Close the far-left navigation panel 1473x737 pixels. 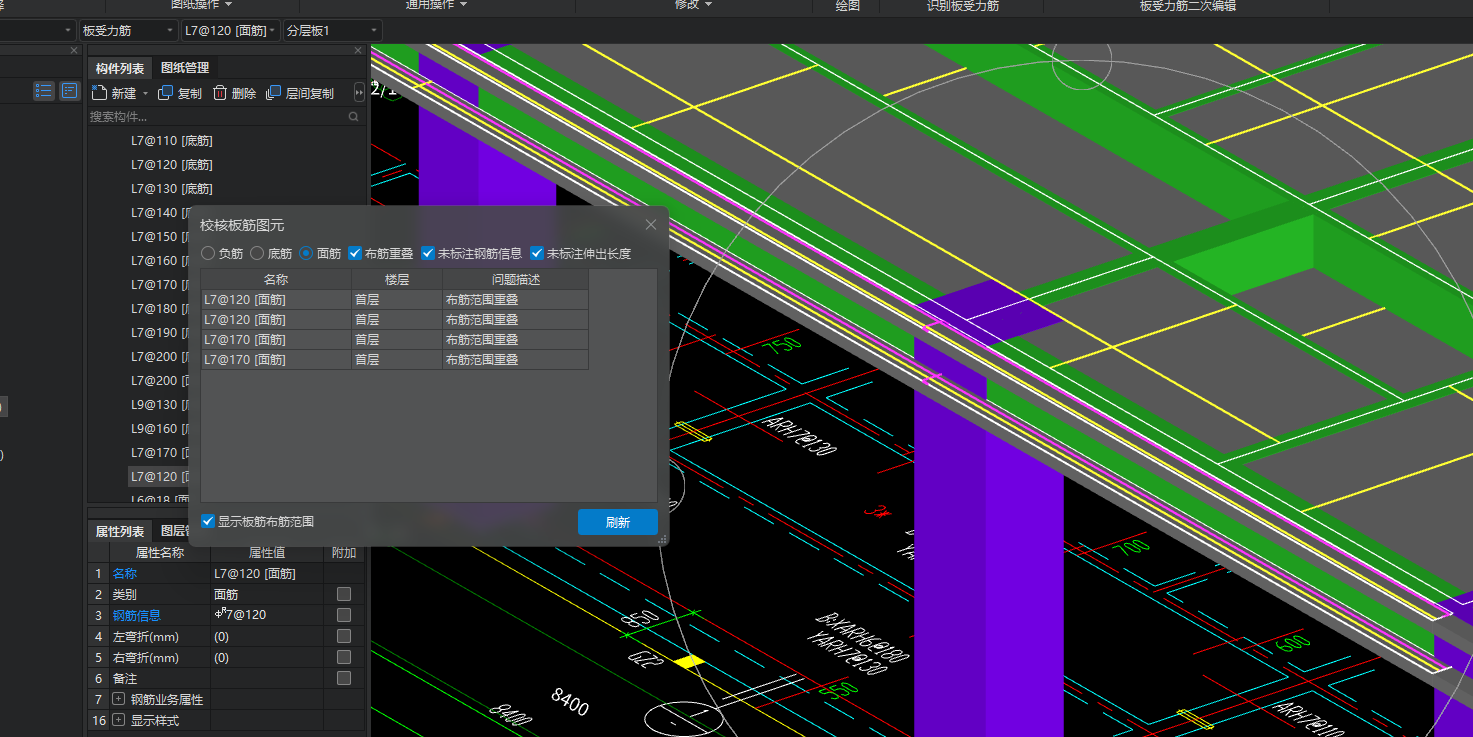(x=74, y=50)
